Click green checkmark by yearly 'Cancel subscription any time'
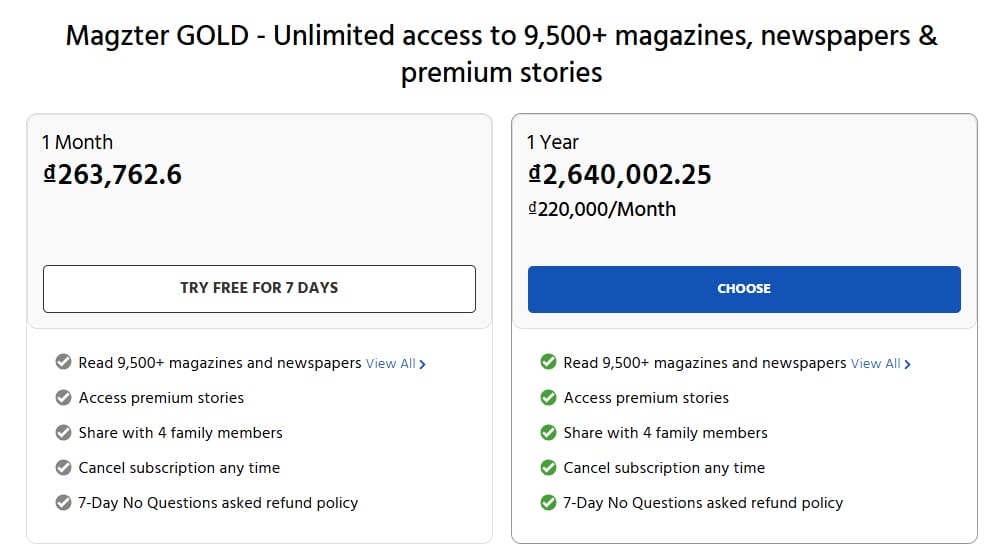 click(x=548, y=468)
